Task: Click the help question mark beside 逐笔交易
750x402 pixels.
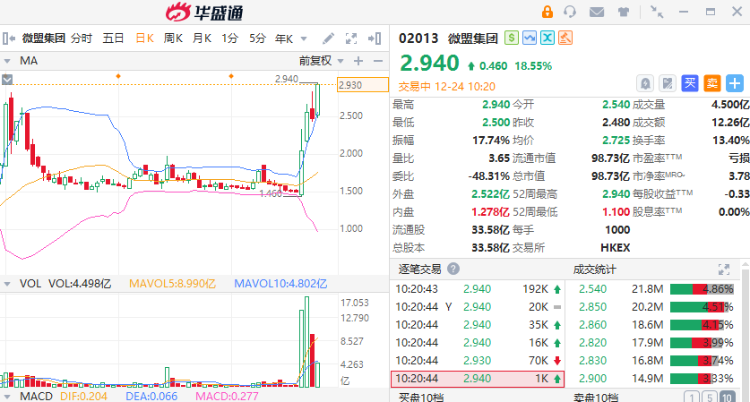Action: 453,268
